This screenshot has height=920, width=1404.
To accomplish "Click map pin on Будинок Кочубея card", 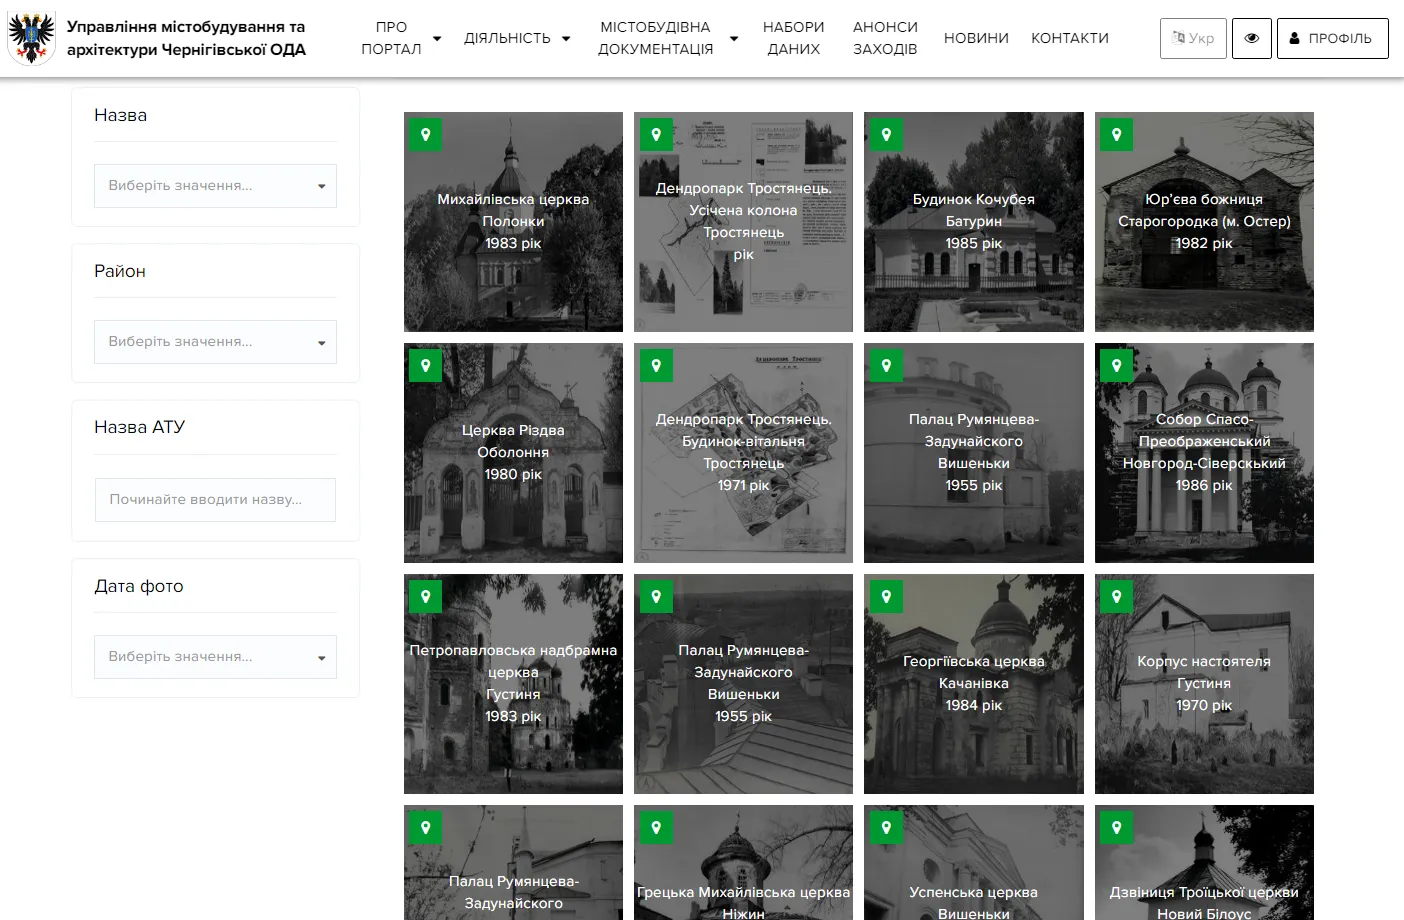I will click(x=886, y=135).
